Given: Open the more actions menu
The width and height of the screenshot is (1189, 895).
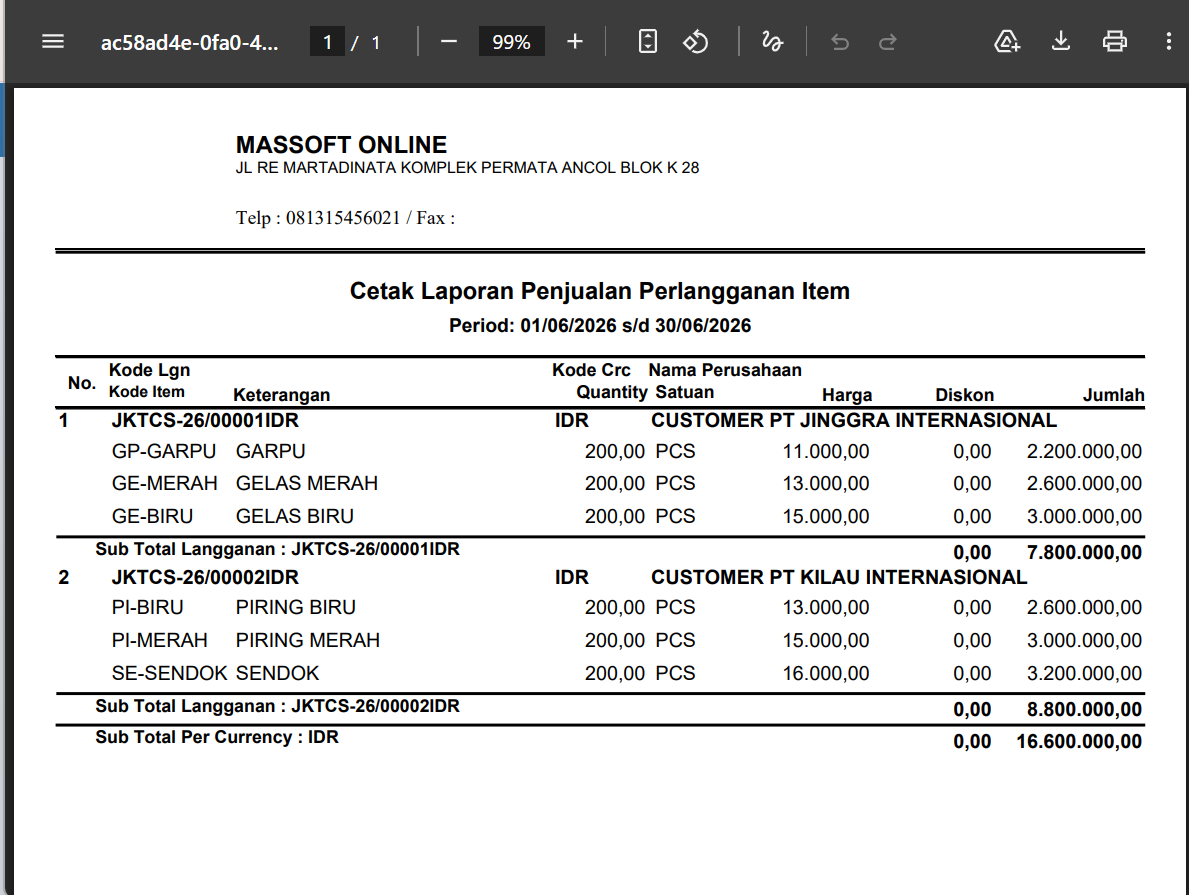Looking at the screenshot, I should (1168, 42).
